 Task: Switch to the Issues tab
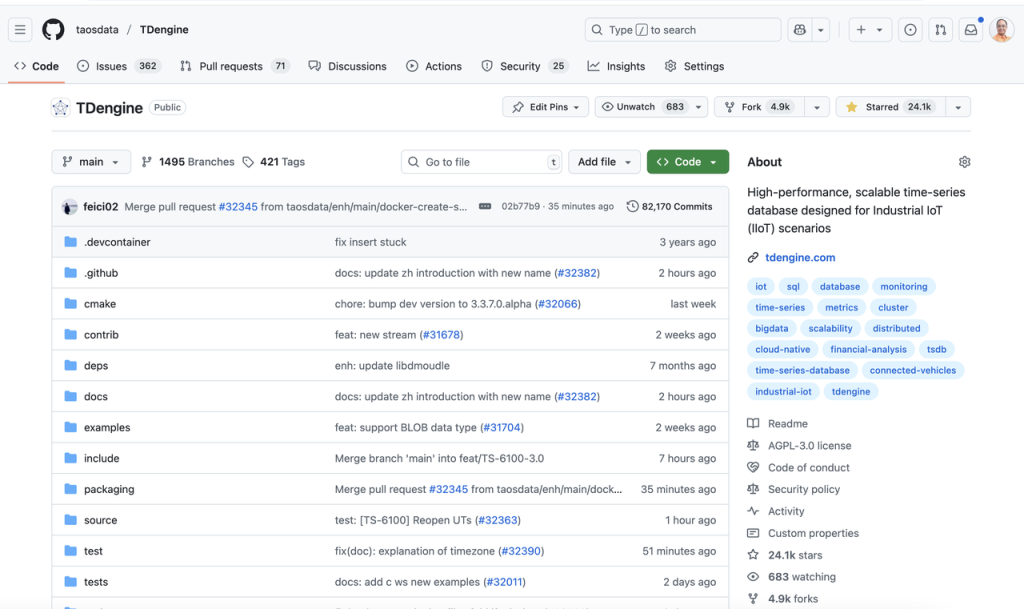(111, 66)
